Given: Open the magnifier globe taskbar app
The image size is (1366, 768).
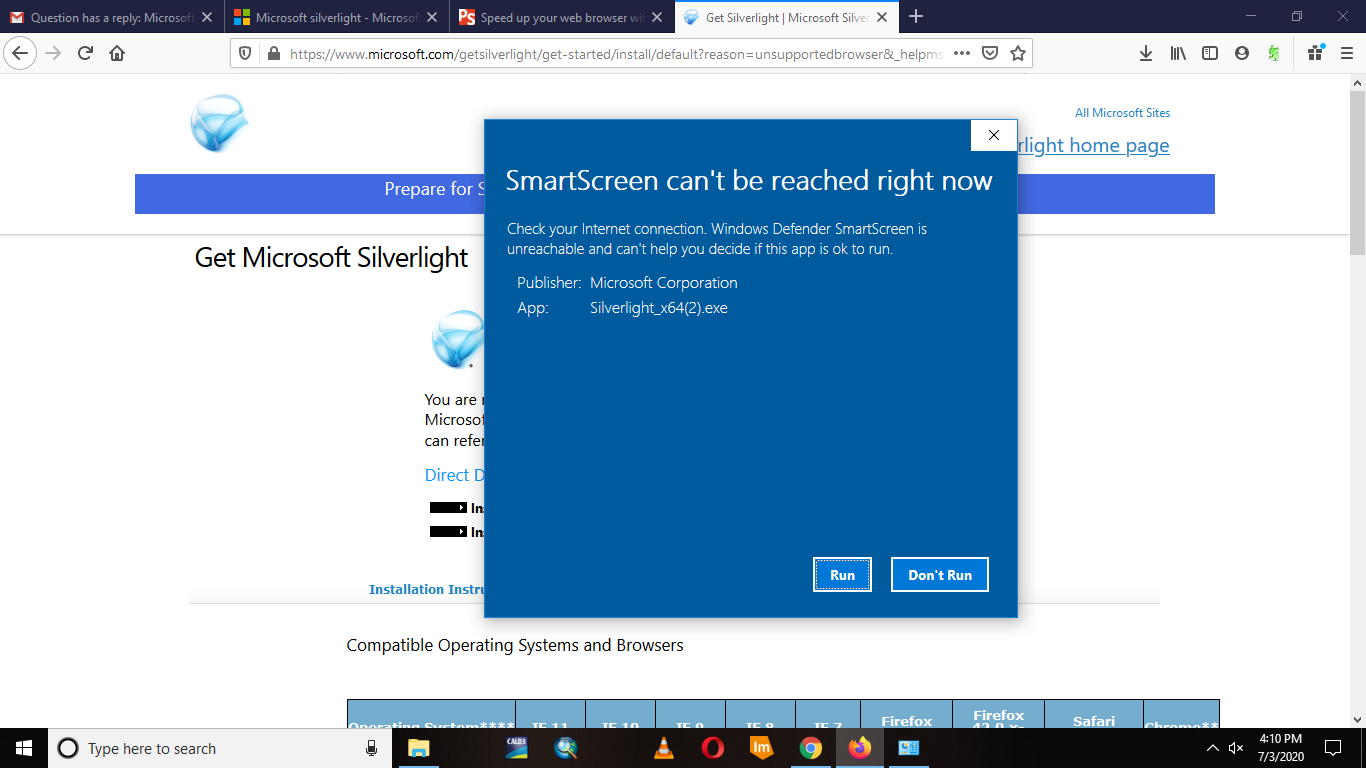Looking at the screenshot, I should [x=566, y=748].
